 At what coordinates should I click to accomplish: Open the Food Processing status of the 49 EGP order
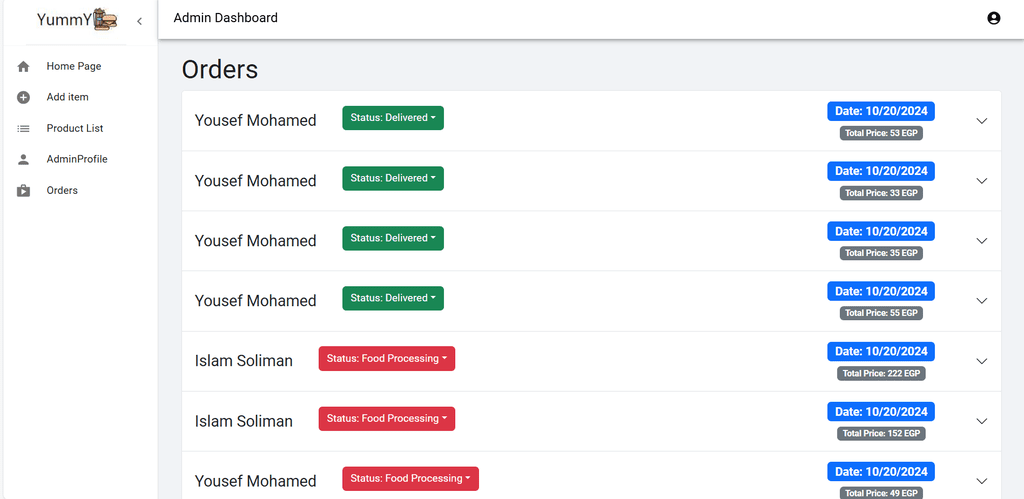coord(410,479)
